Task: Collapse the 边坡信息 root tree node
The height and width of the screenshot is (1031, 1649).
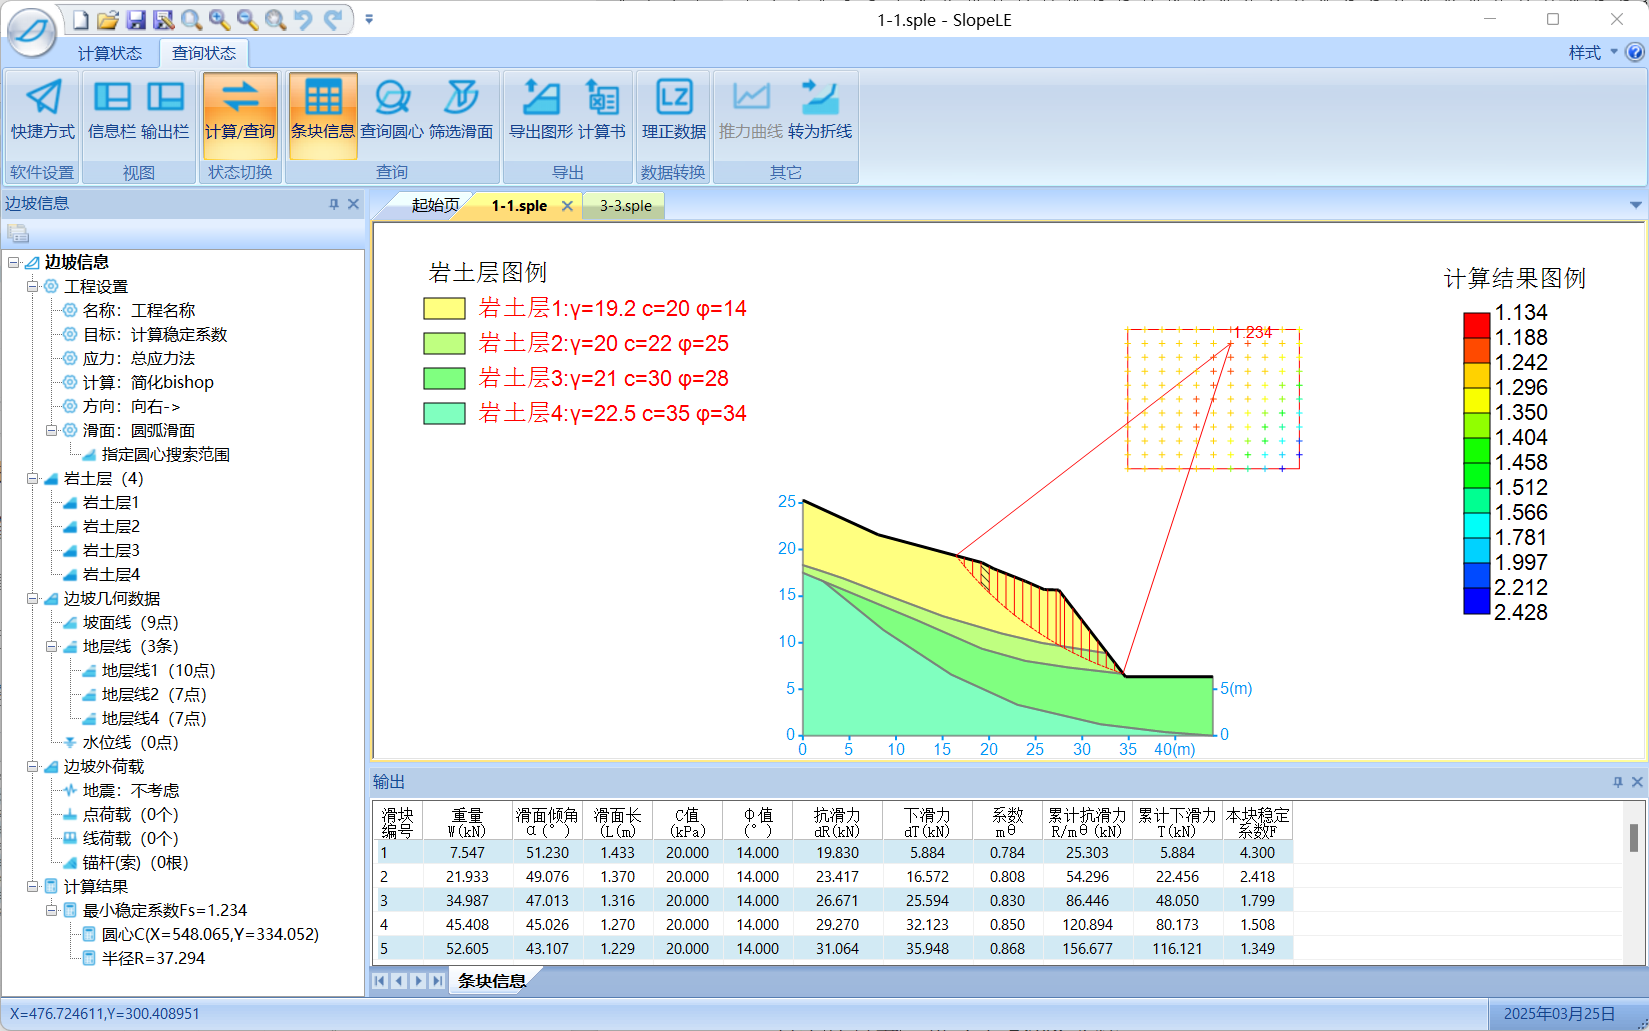Action: click(x=13, y=262)
